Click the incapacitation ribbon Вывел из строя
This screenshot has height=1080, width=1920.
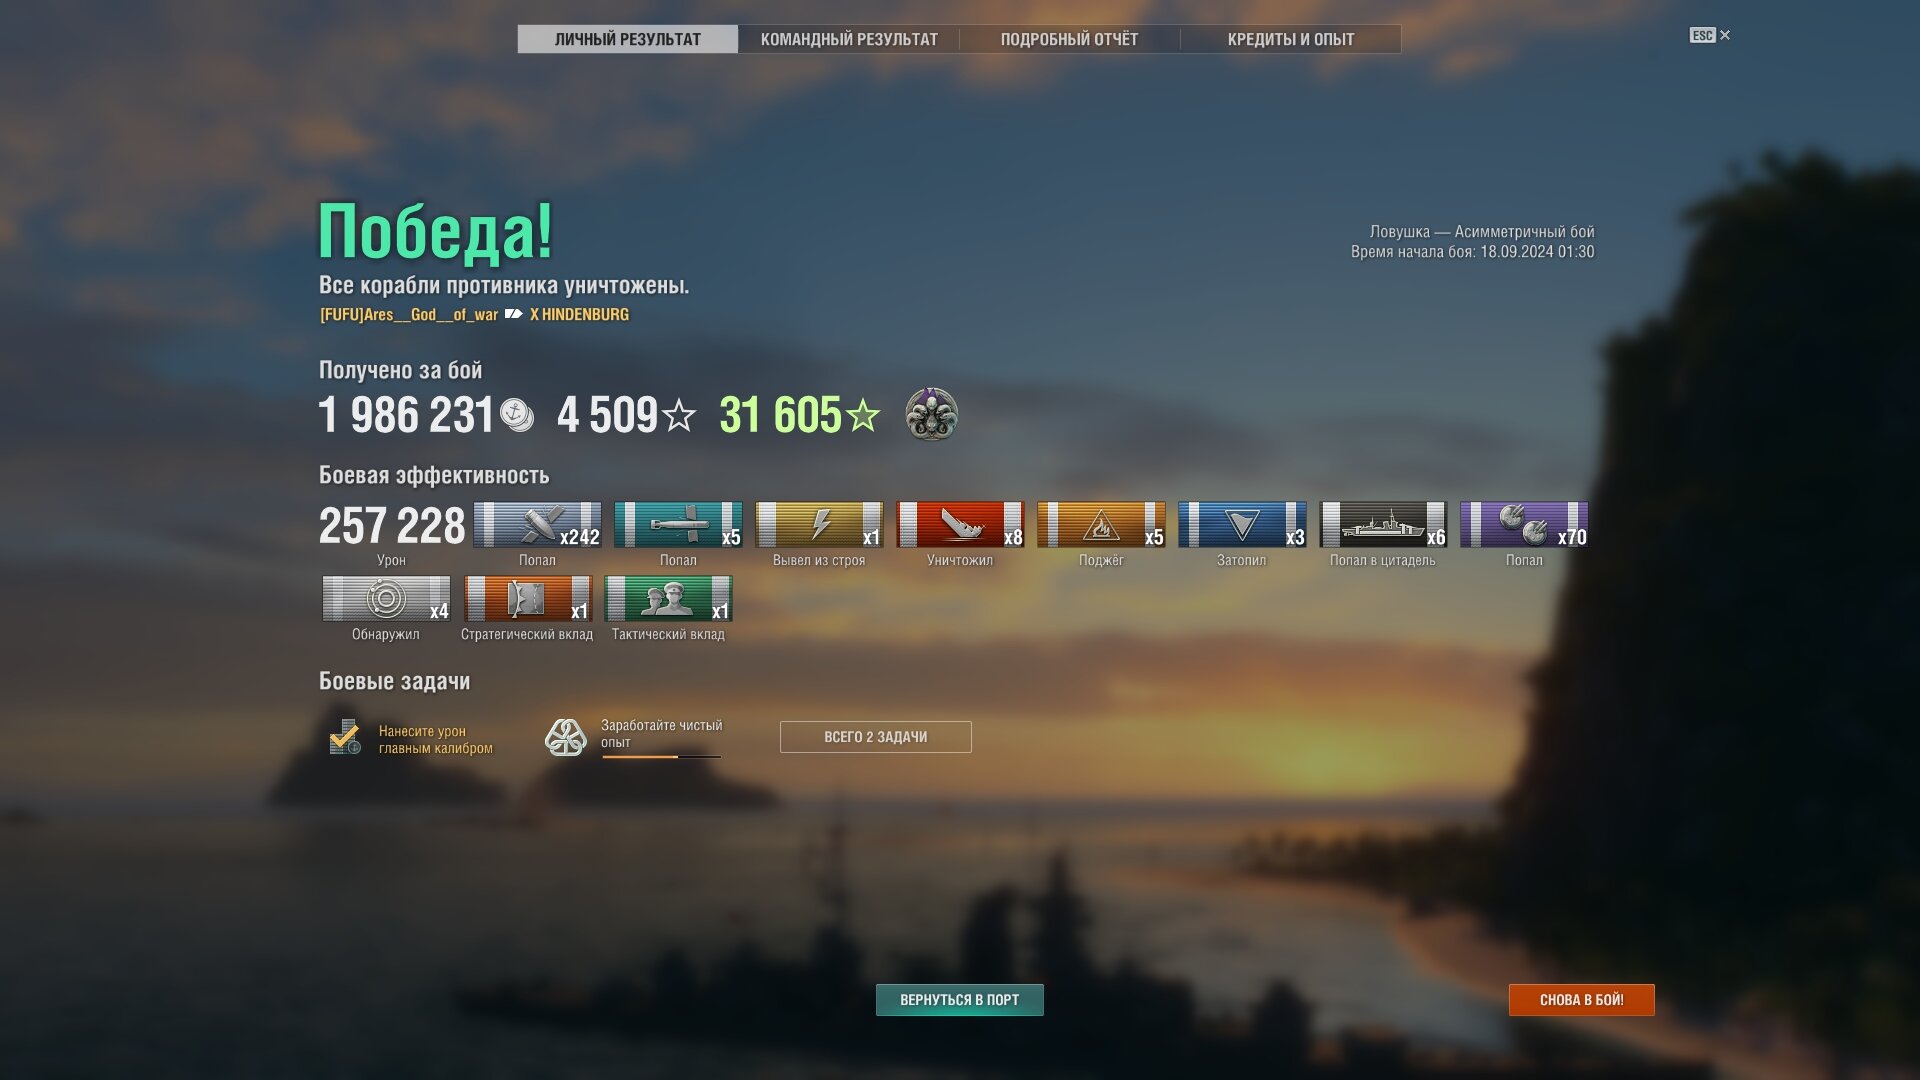click(819, 525)
